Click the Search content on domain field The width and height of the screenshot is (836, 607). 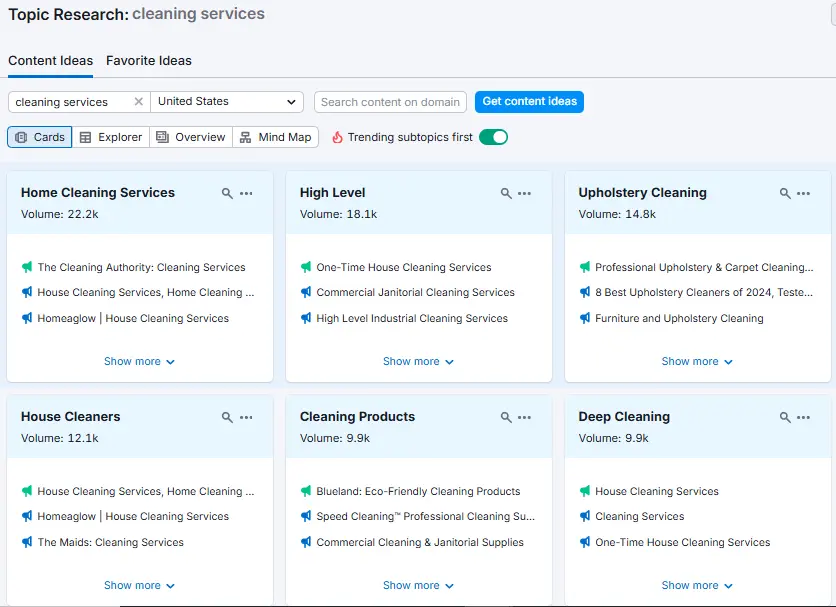tap(390, 101)
